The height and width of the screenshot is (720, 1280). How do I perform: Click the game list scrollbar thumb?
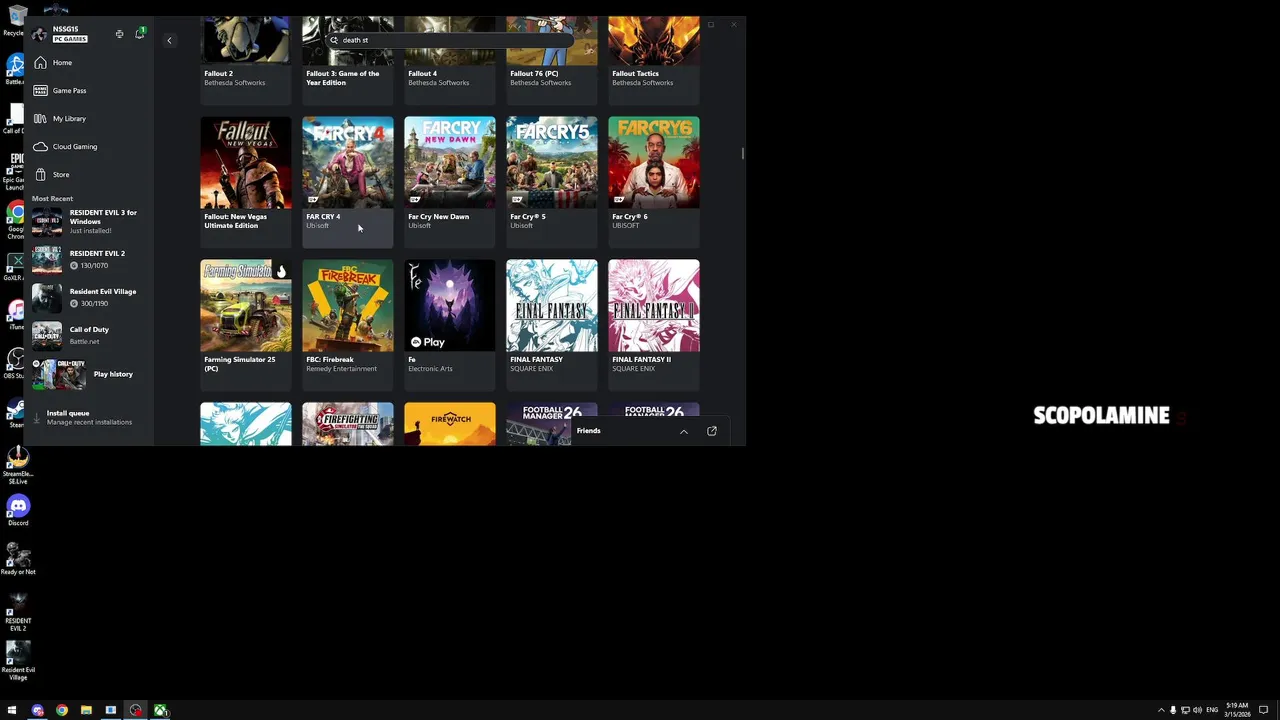(742, 153)
